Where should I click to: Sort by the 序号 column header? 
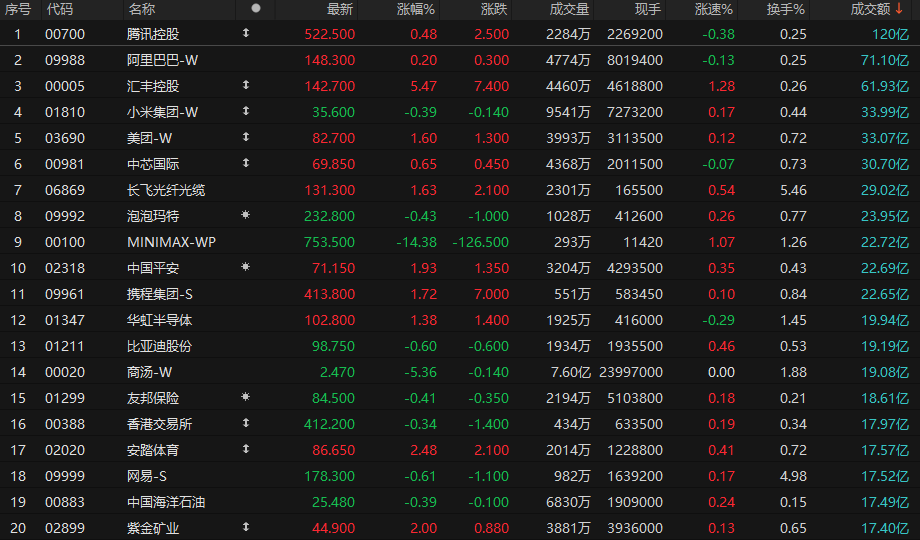pyautogui.click(x=18, y=9)
